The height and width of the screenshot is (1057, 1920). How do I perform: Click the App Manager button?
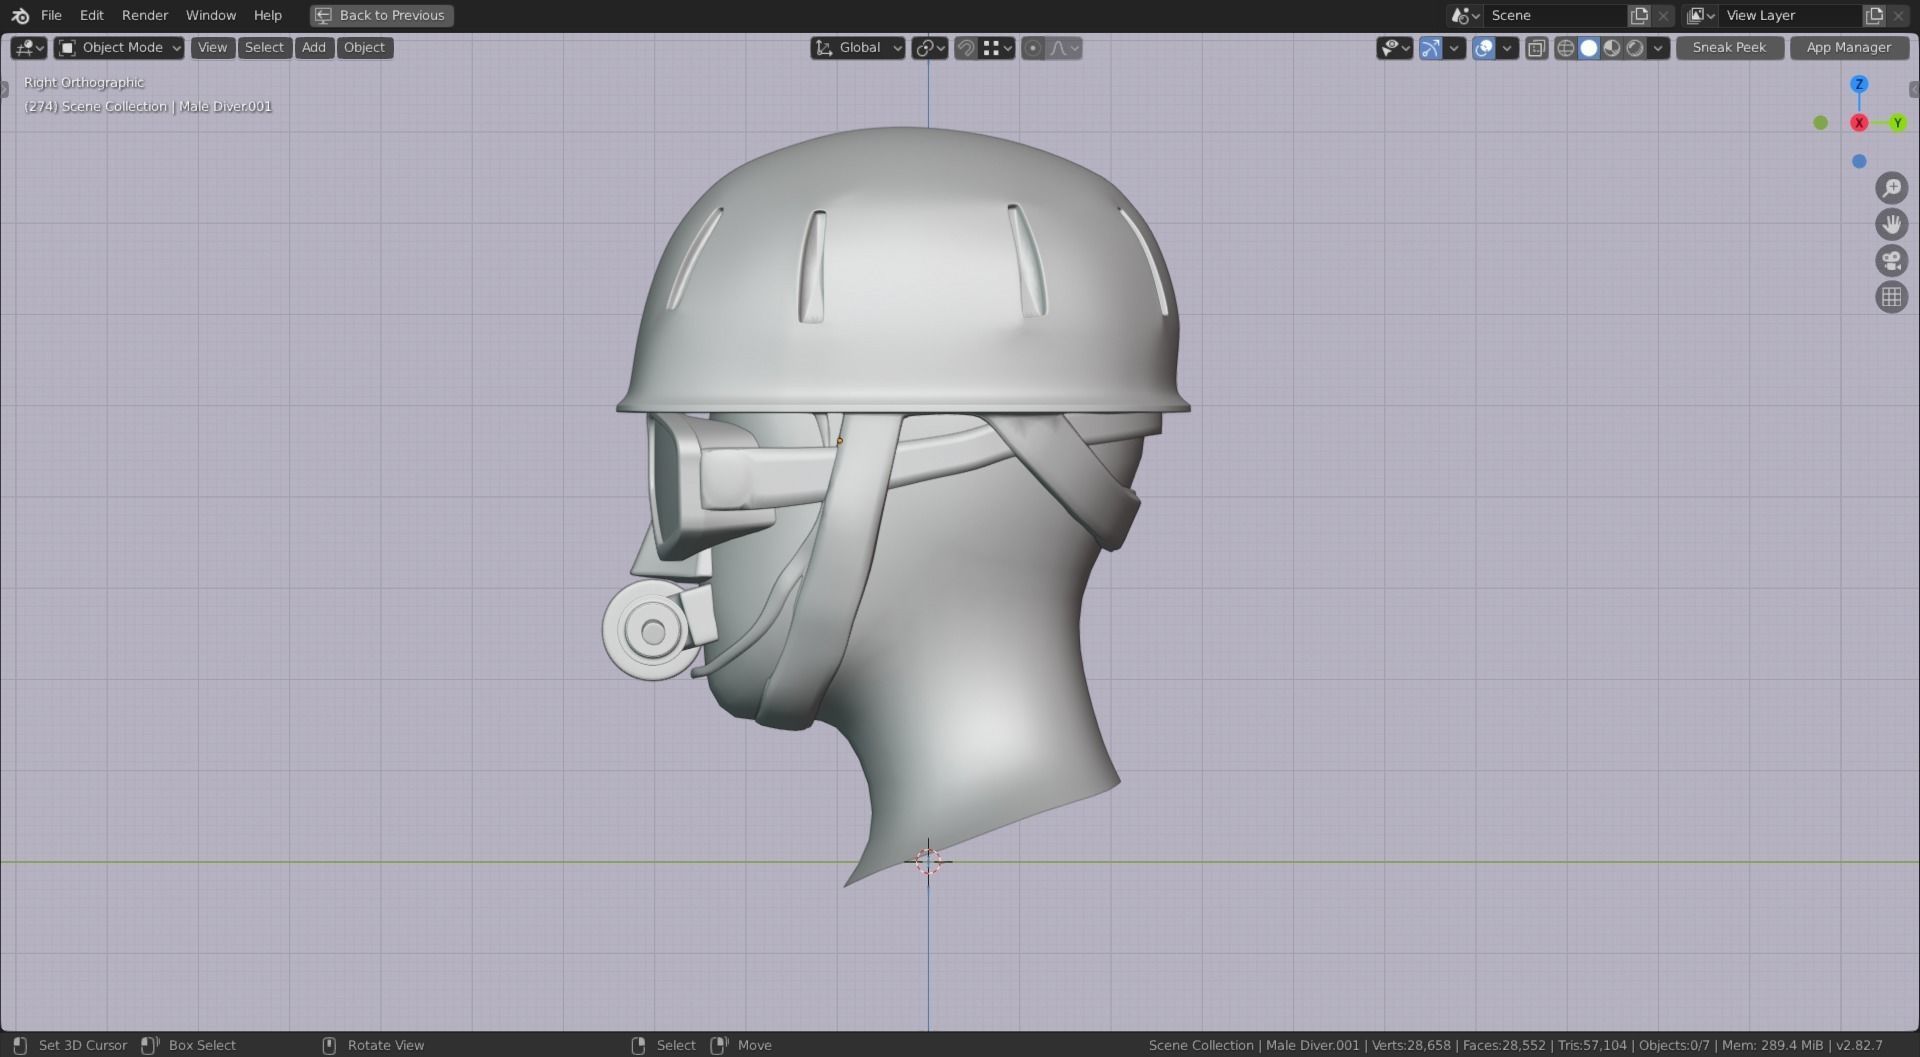click(x=1848, y=47)
